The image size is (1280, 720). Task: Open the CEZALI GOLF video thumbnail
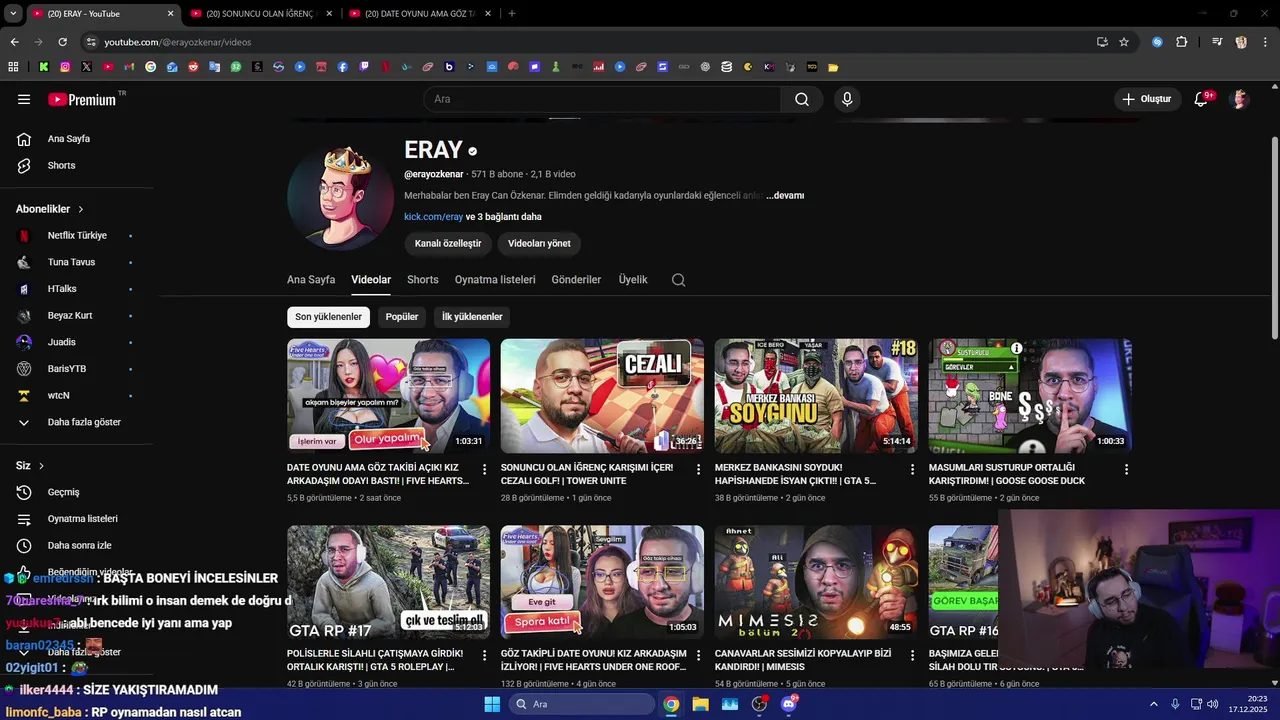click(x=602, y=395)
